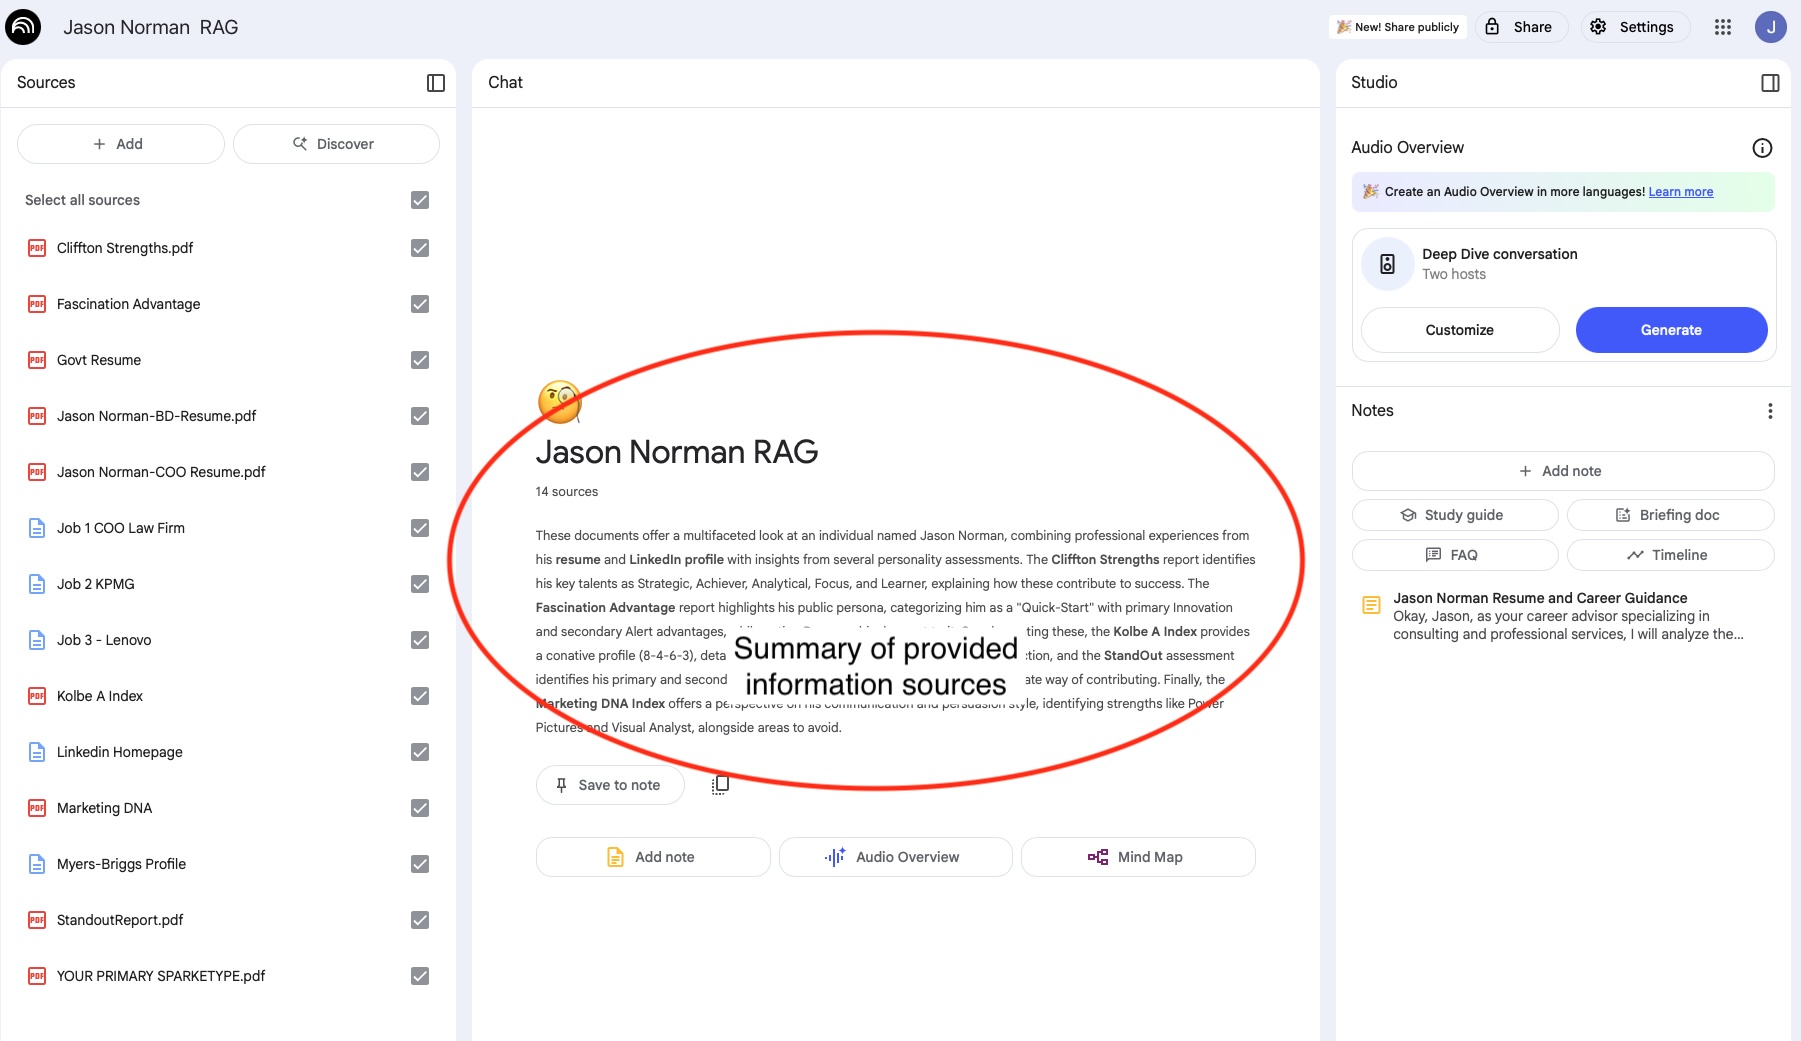This screenshot has width=1801, height=1041.
Task: Click New! Share publicly badge
Action: coord(1397,27)
